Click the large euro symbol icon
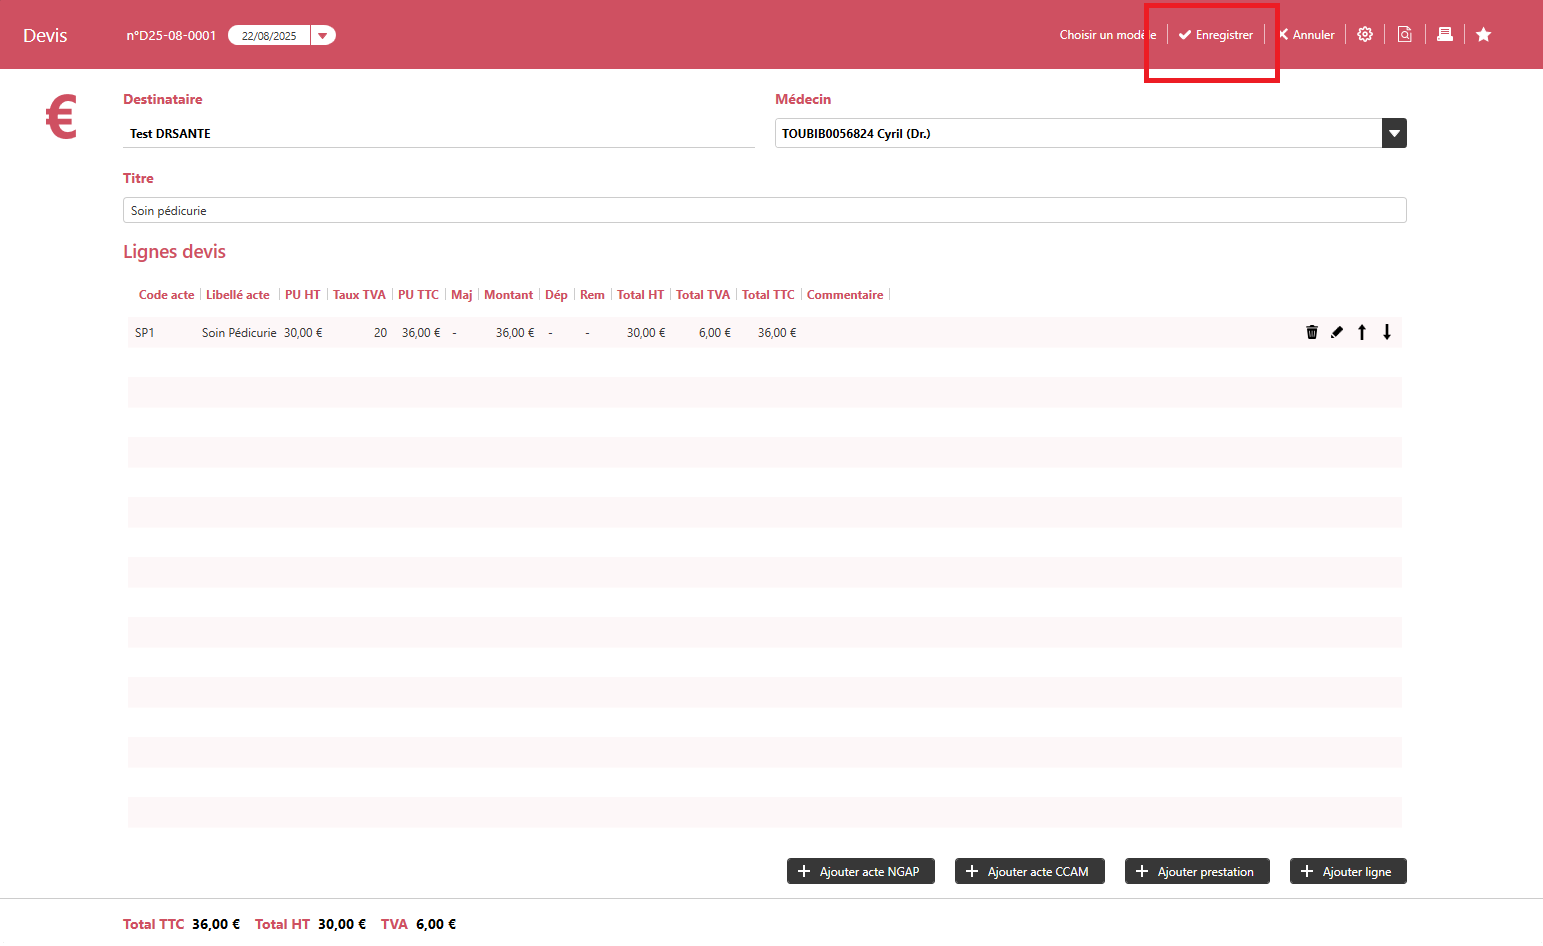The width and height of the screenshot is (1543, 946). [61, 117]
